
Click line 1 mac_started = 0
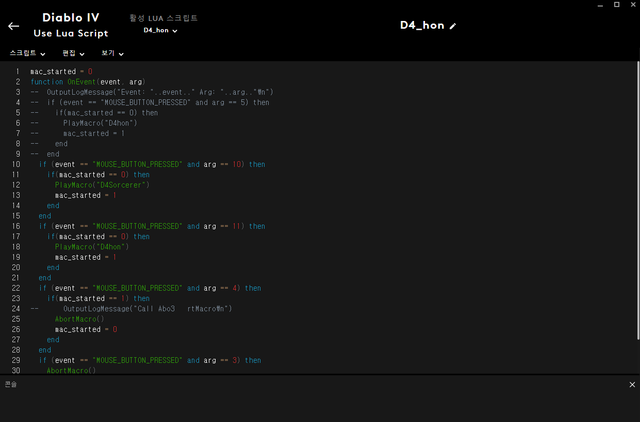point(61,71)
